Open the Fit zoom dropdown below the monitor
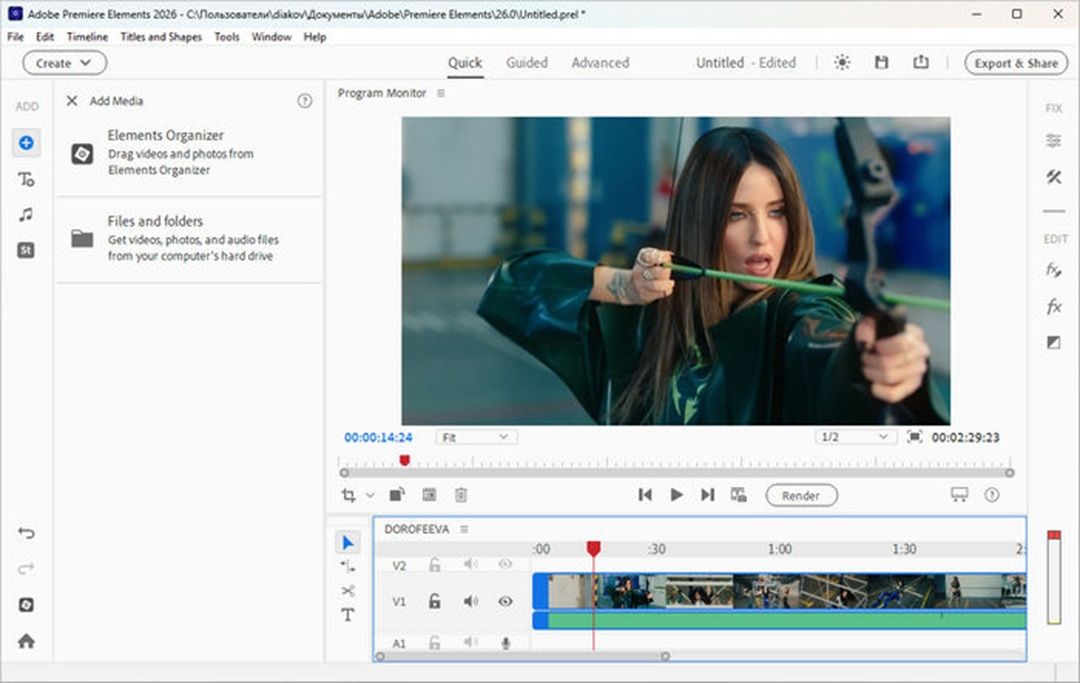 point(477,436)
